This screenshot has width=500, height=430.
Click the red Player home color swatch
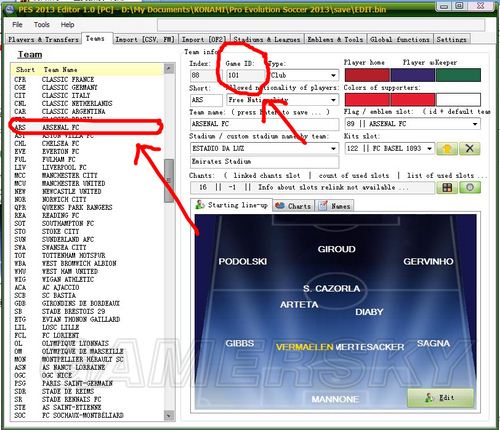[x=367, y=75]
